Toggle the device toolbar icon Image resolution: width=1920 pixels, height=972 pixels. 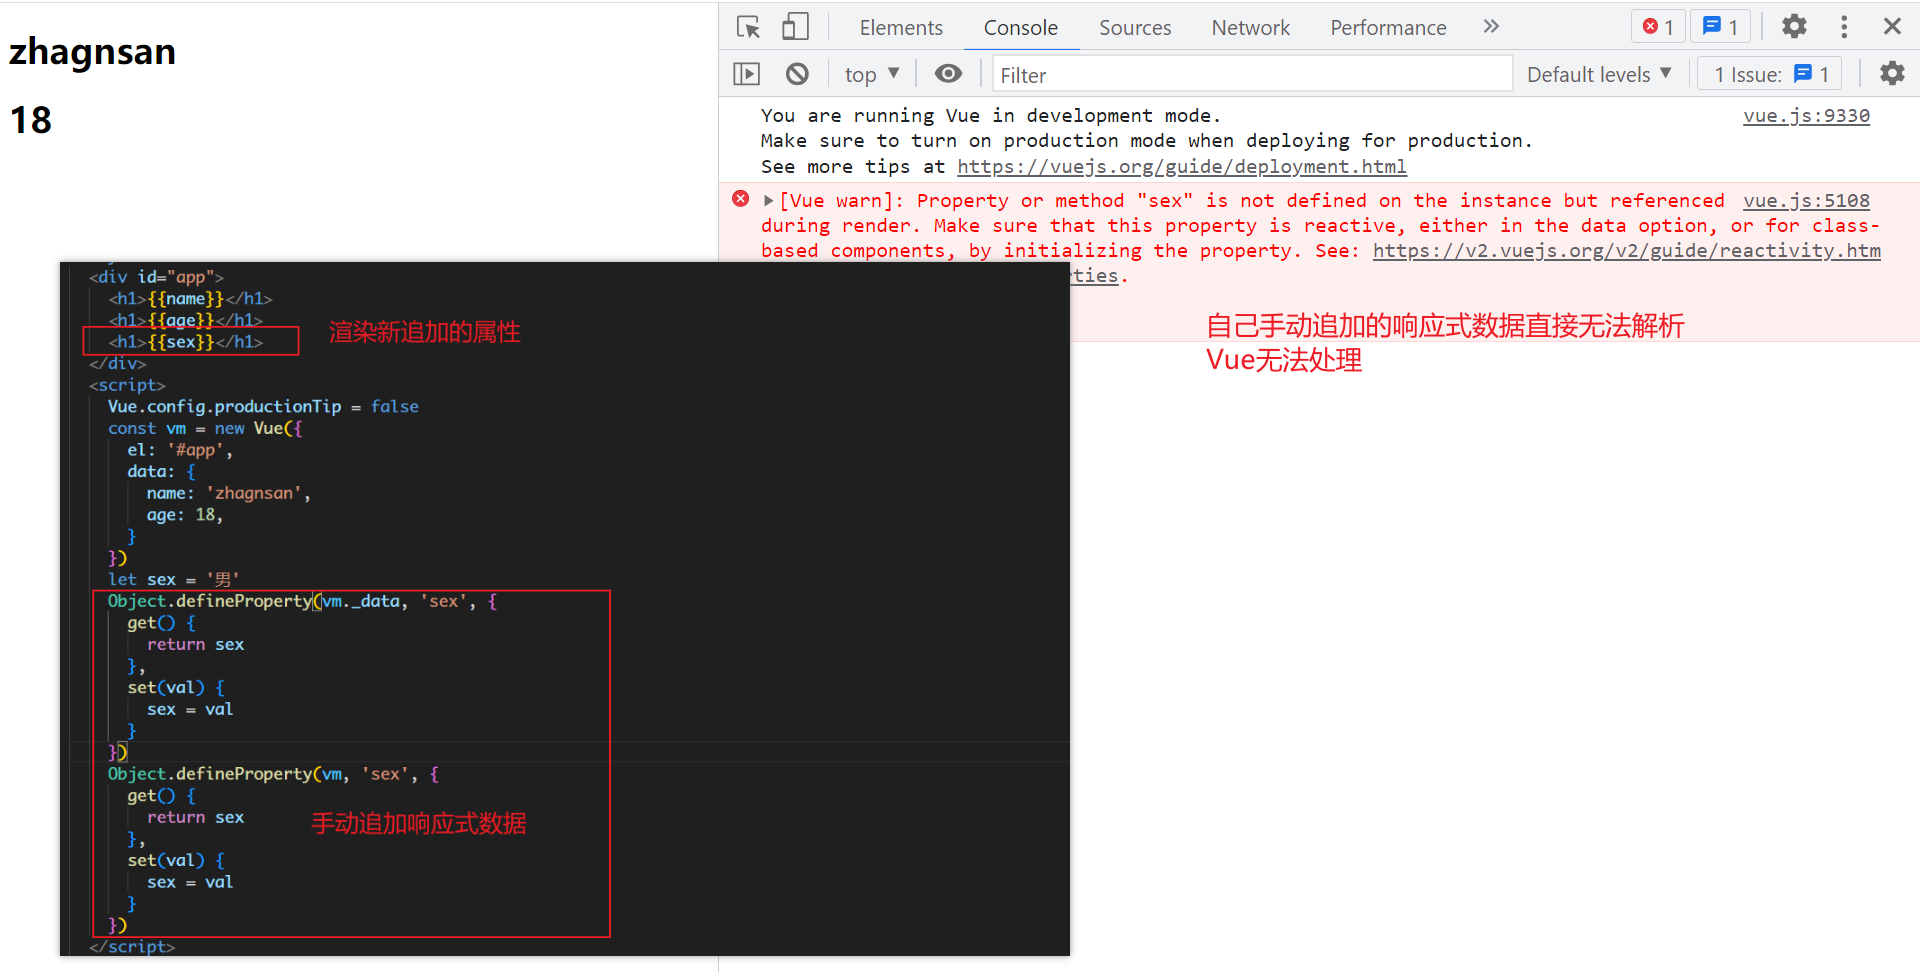tap(795, 27)
